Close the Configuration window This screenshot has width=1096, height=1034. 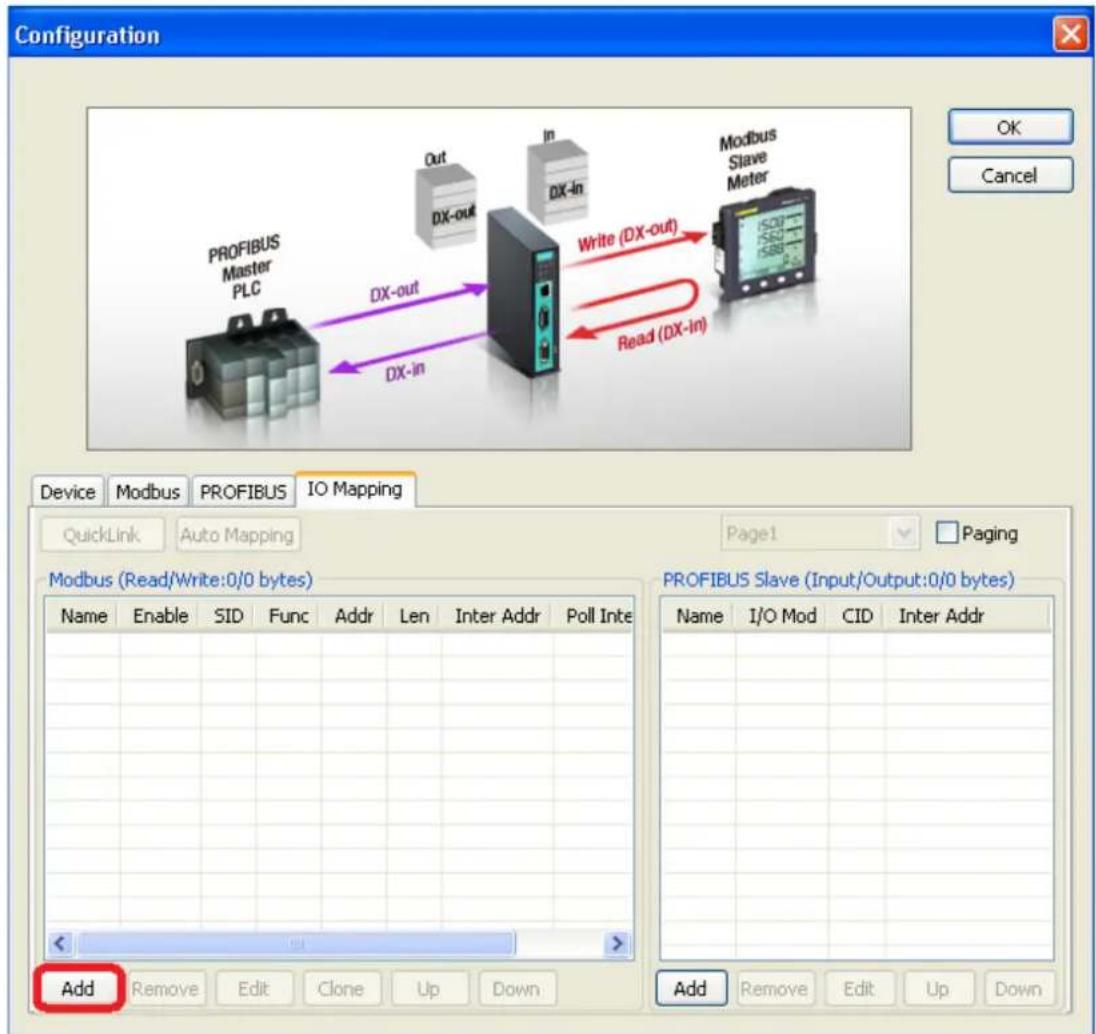(x=1069, y=34)
